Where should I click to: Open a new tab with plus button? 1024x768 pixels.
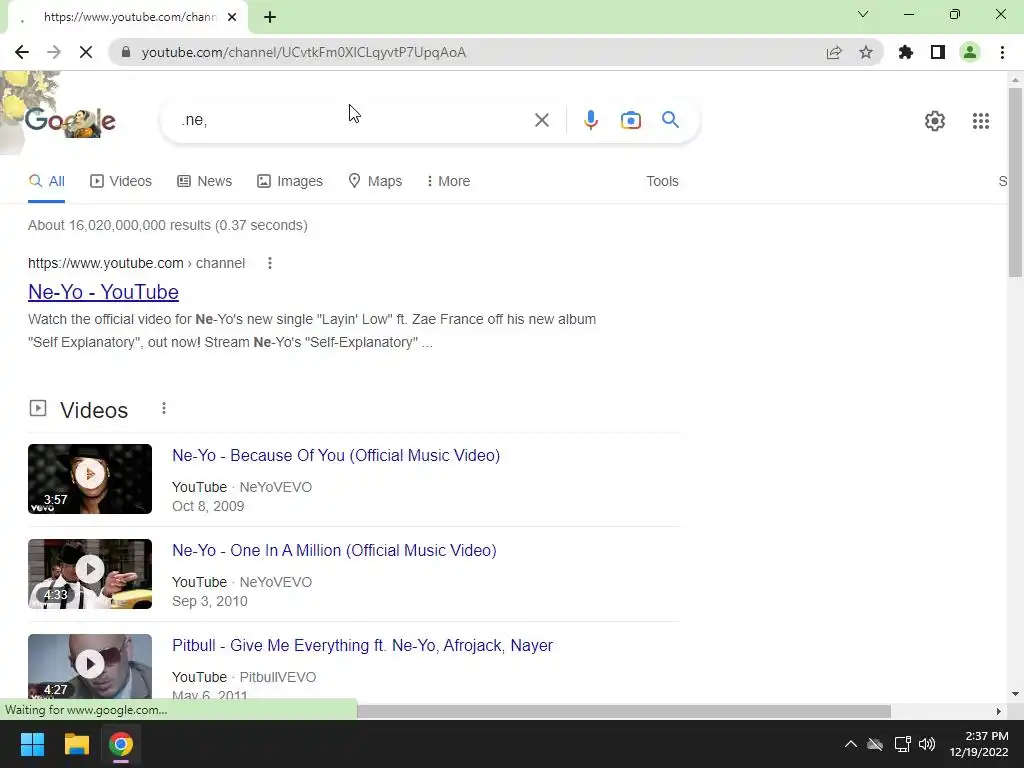pyautogui.click(x=270, y=17)
